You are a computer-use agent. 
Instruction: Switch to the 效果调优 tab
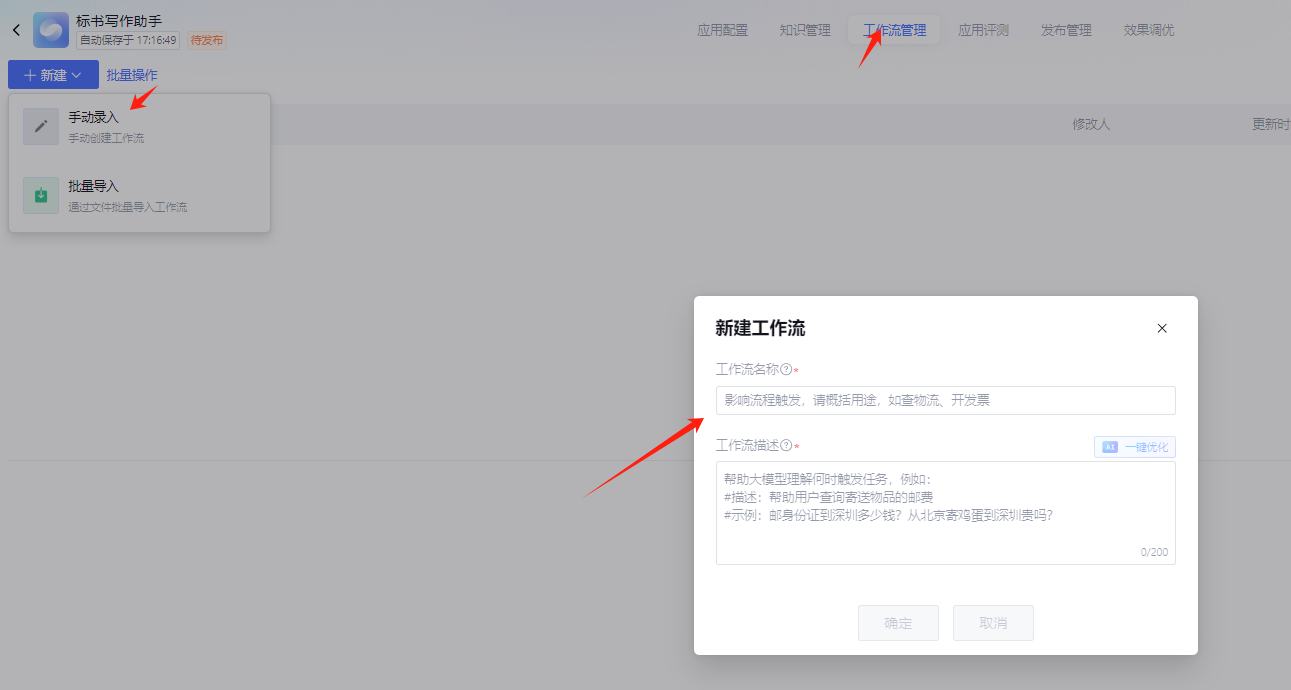tap(1149, 30)
